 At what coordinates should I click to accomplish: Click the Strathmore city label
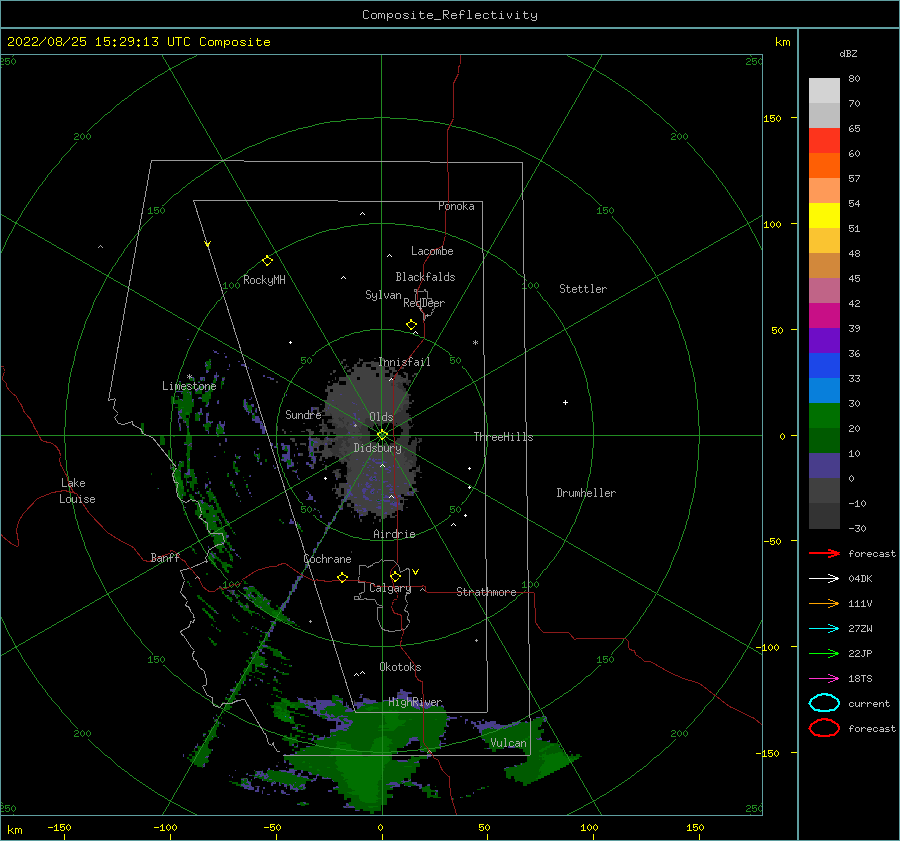coord(486,592)
